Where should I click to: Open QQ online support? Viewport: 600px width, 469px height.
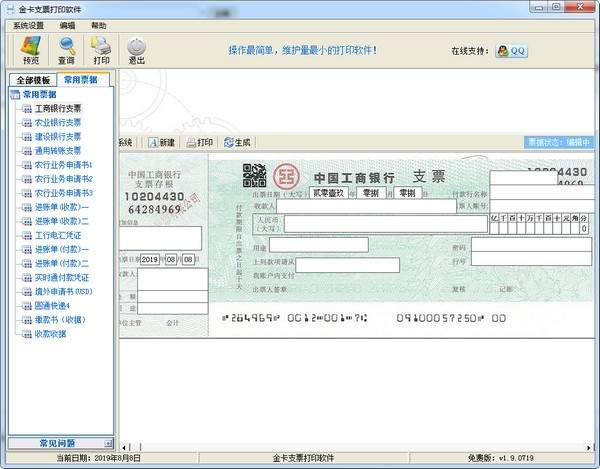click(x=511, y=50)
